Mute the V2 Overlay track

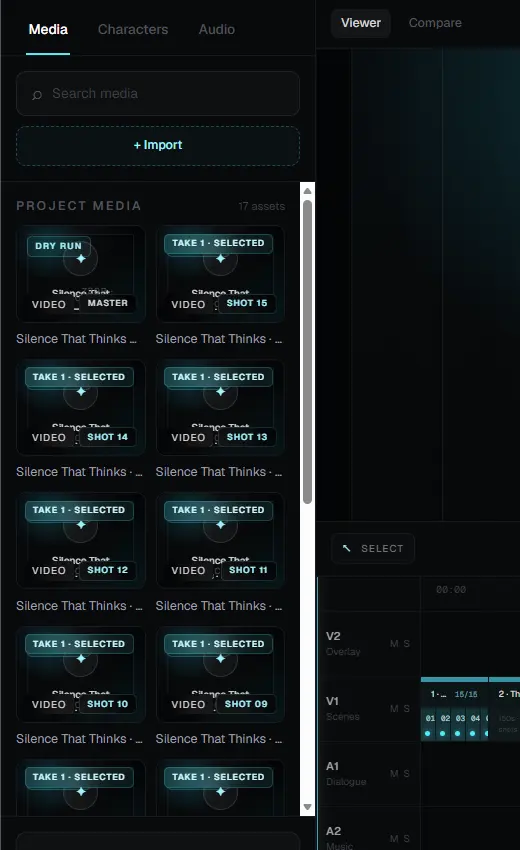(394, 643)
